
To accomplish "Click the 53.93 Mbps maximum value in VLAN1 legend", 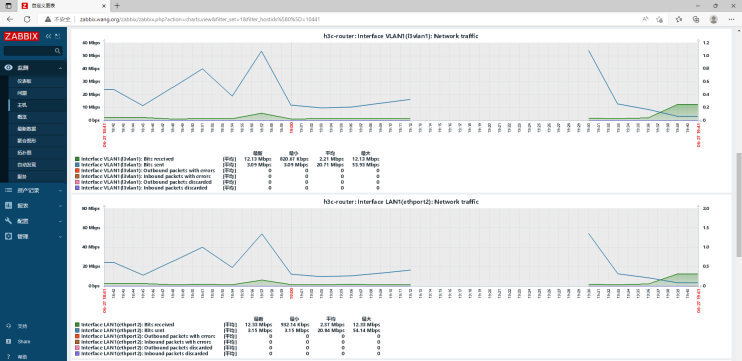I will [x=365, y=165].
